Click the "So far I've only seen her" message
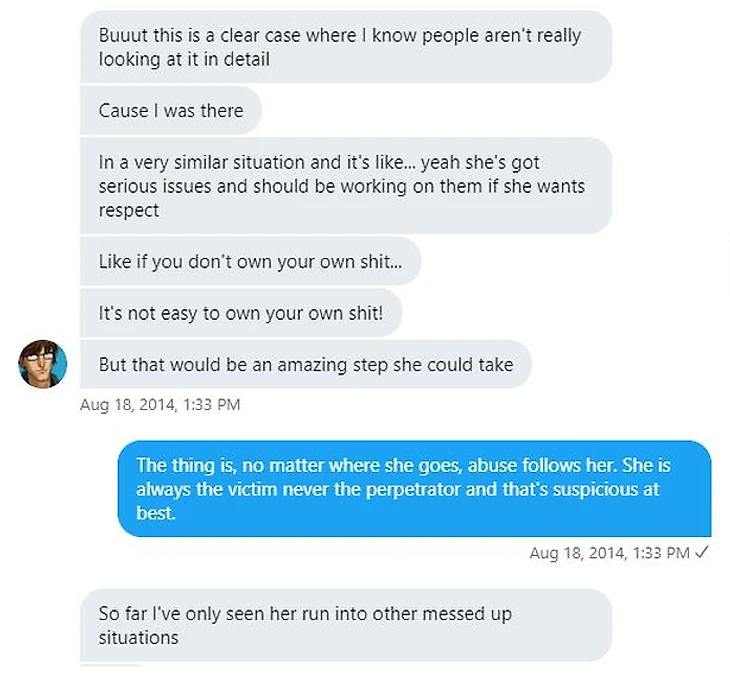 click(x=345, y=625)
